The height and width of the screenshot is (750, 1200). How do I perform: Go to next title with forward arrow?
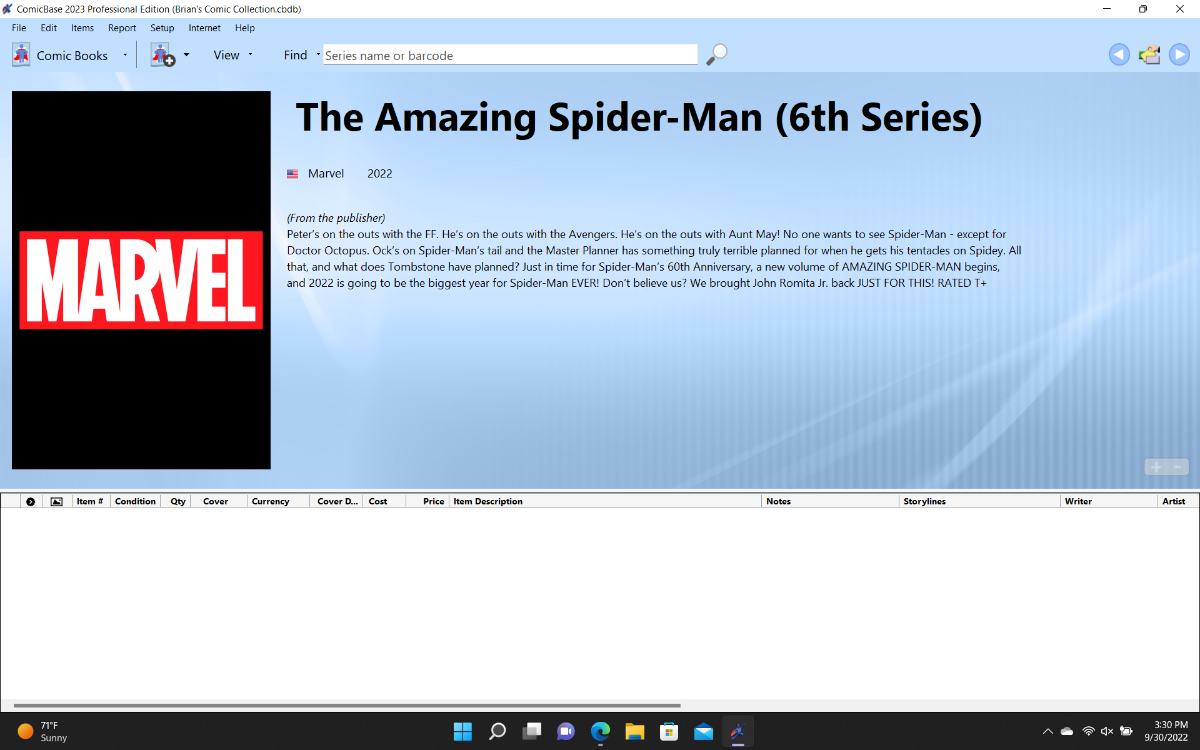click(x=1180, y=55)
